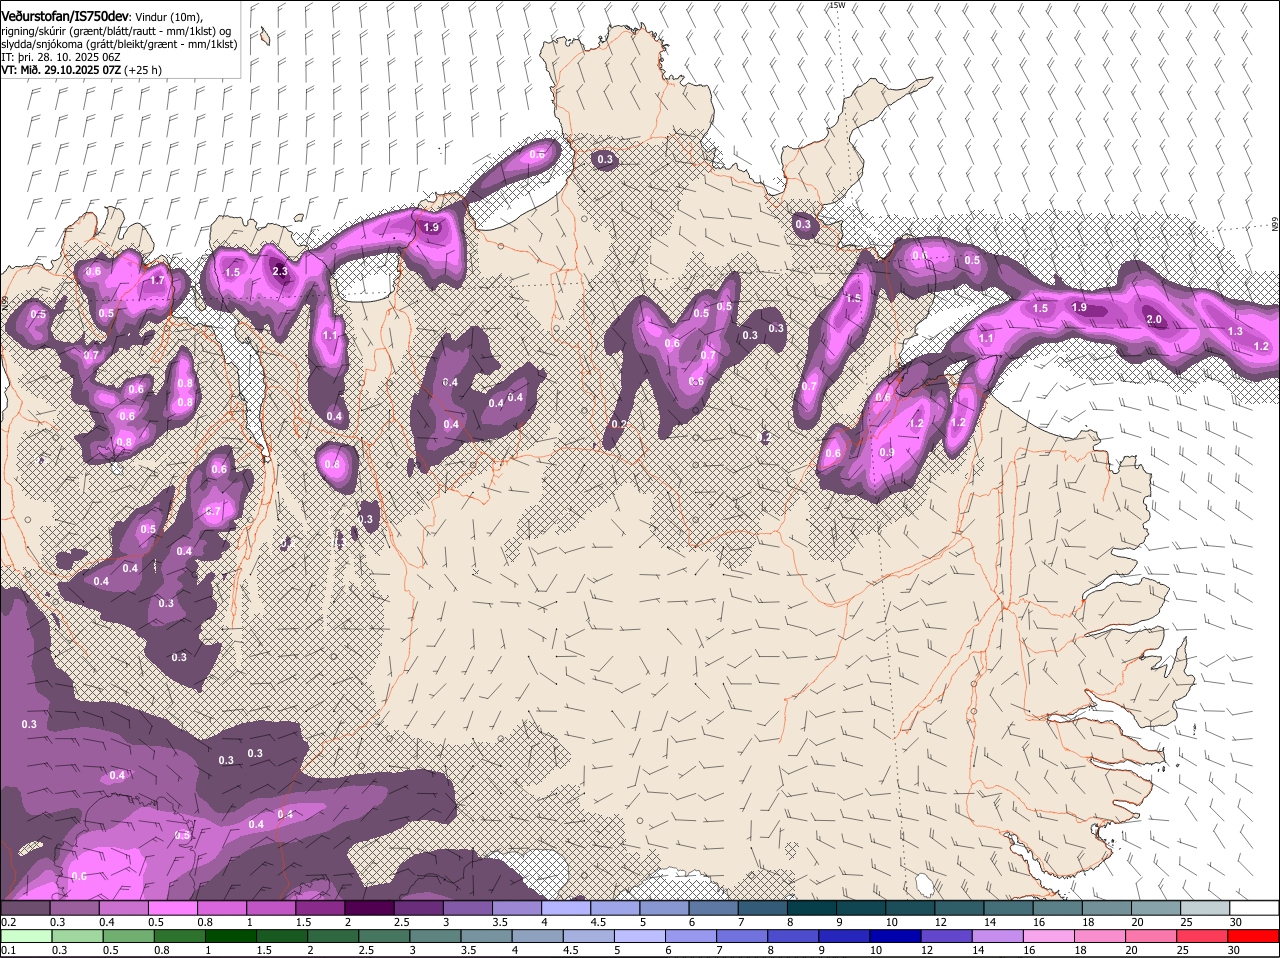Viewport: 1280px width, 958px height.
Task: Click the 'rigning/skúrir' legend description line
Action: [116, 31]
